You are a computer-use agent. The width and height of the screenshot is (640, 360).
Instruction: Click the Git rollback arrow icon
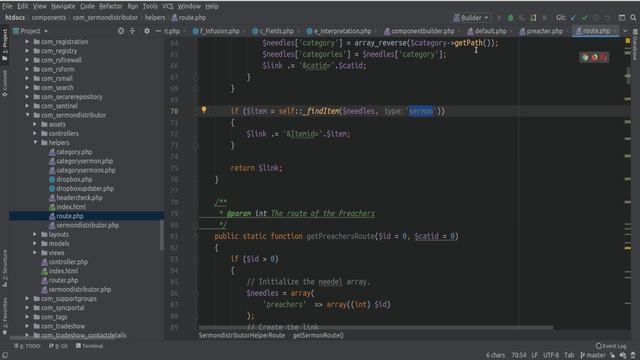pyautogui.click(x=607, y=18)
